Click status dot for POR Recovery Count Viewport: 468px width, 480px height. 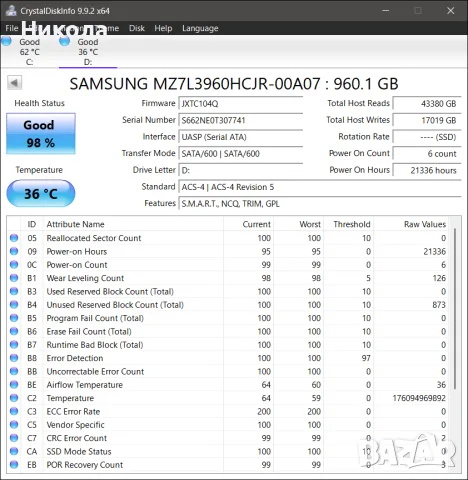[x=14, y=464]
